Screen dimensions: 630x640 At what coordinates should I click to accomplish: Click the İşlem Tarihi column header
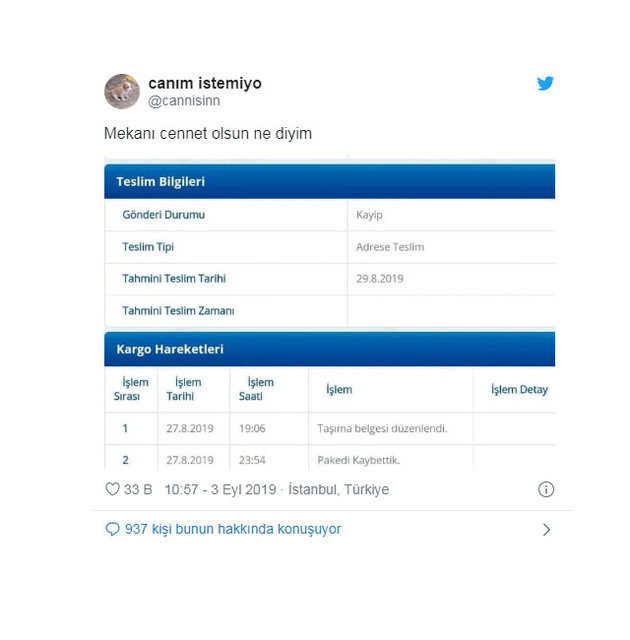(x=184, y=389)
